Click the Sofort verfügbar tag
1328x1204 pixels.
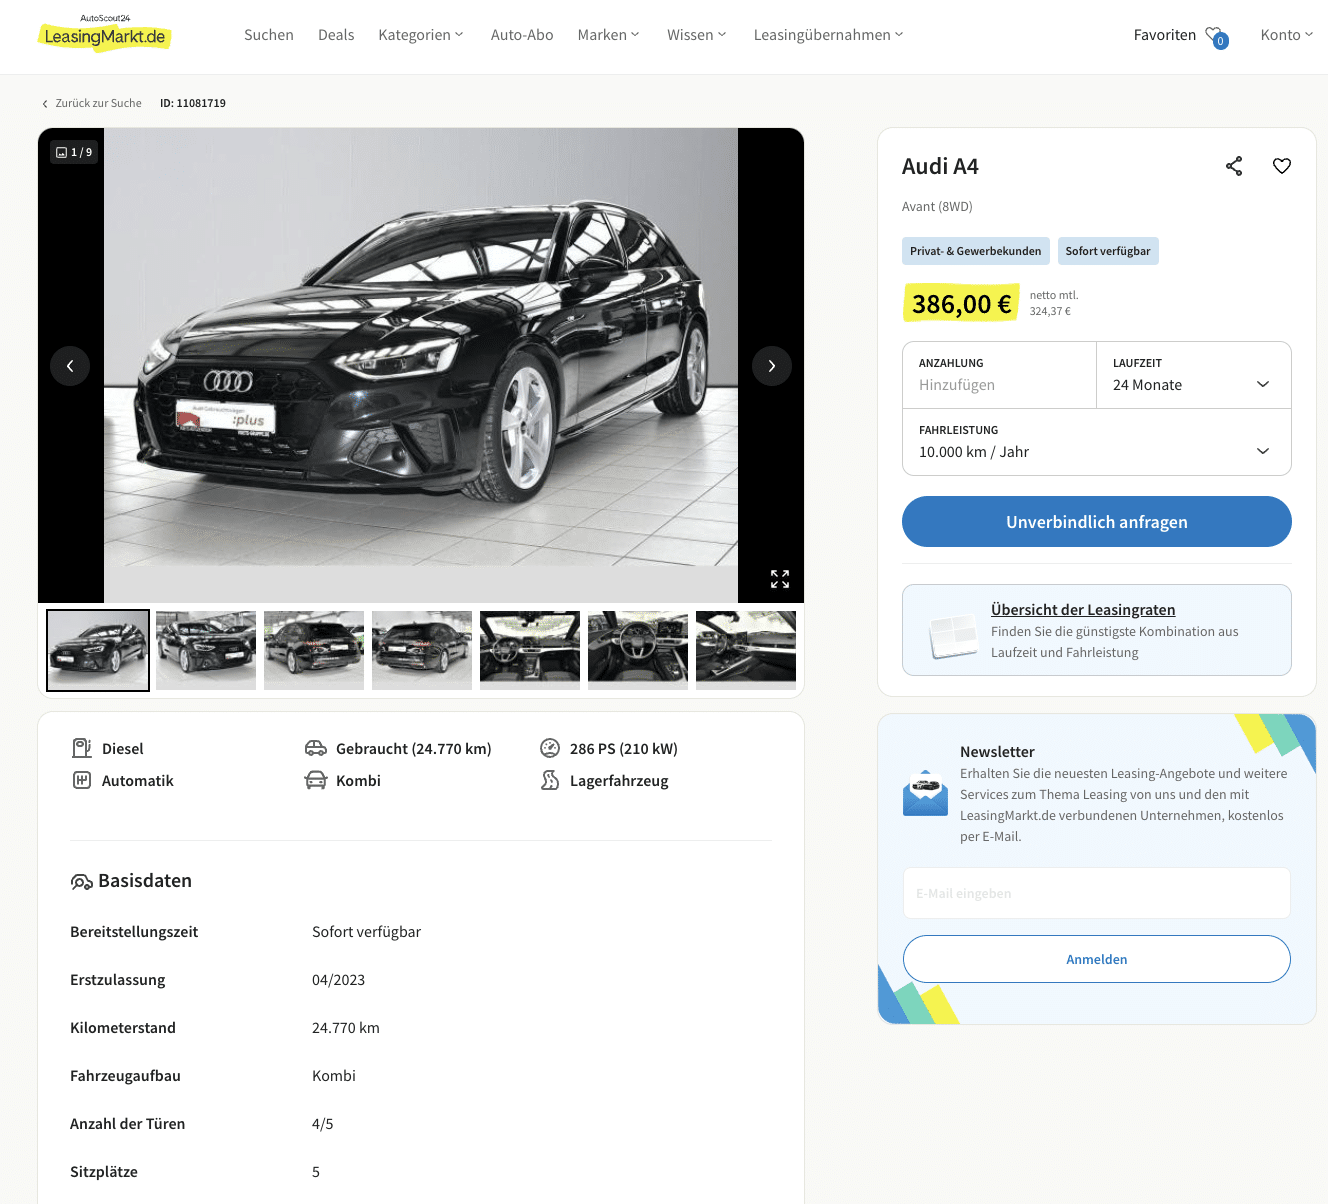1108,251
